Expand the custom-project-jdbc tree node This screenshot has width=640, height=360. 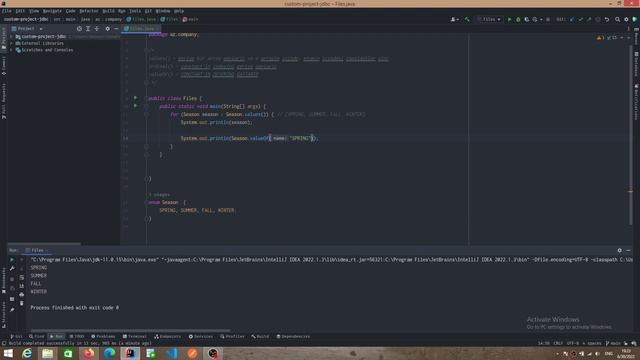[x=11, y=36]
